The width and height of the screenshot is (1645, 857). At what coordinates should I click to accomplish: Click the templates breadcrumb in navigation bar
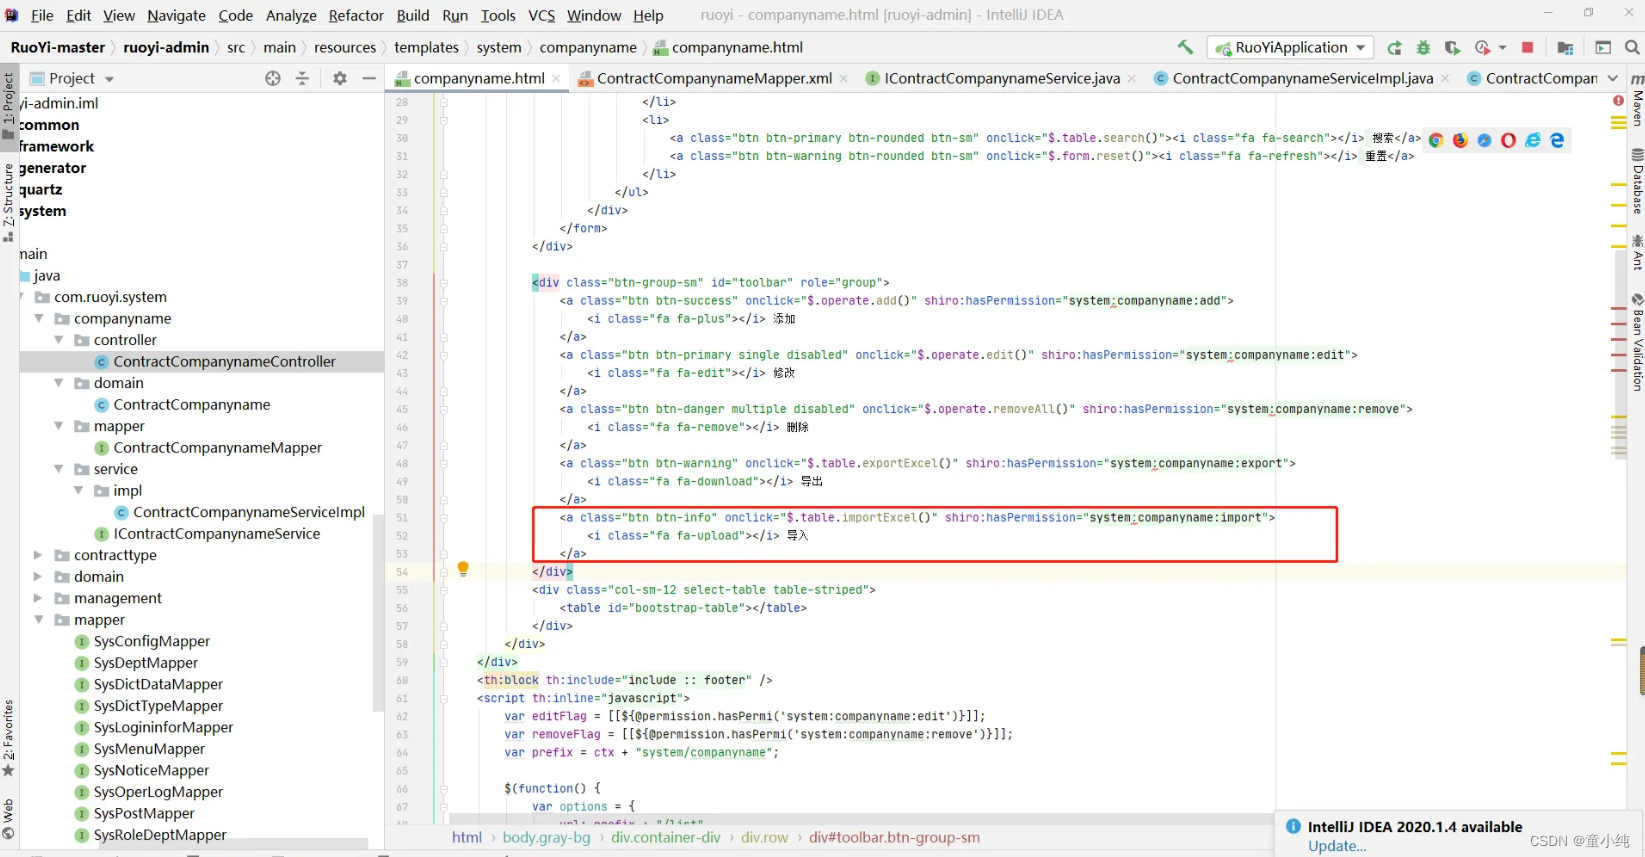pos(426,47)
